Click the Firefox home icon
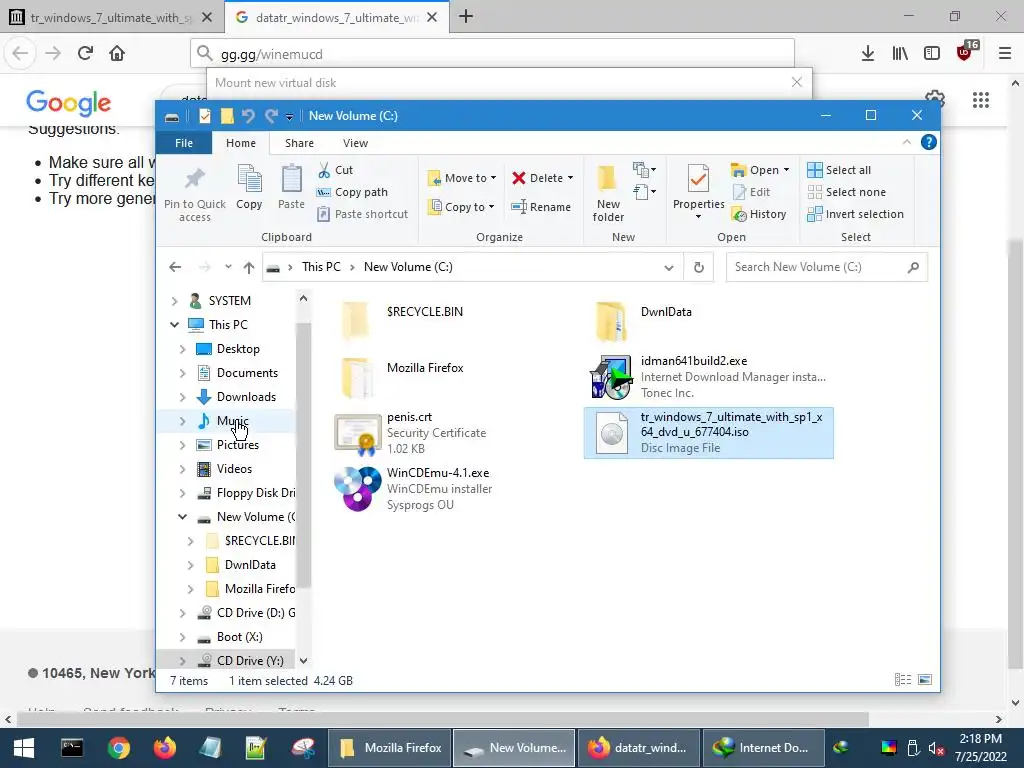This screenshot has height=768, width=1024. (117, 54)
